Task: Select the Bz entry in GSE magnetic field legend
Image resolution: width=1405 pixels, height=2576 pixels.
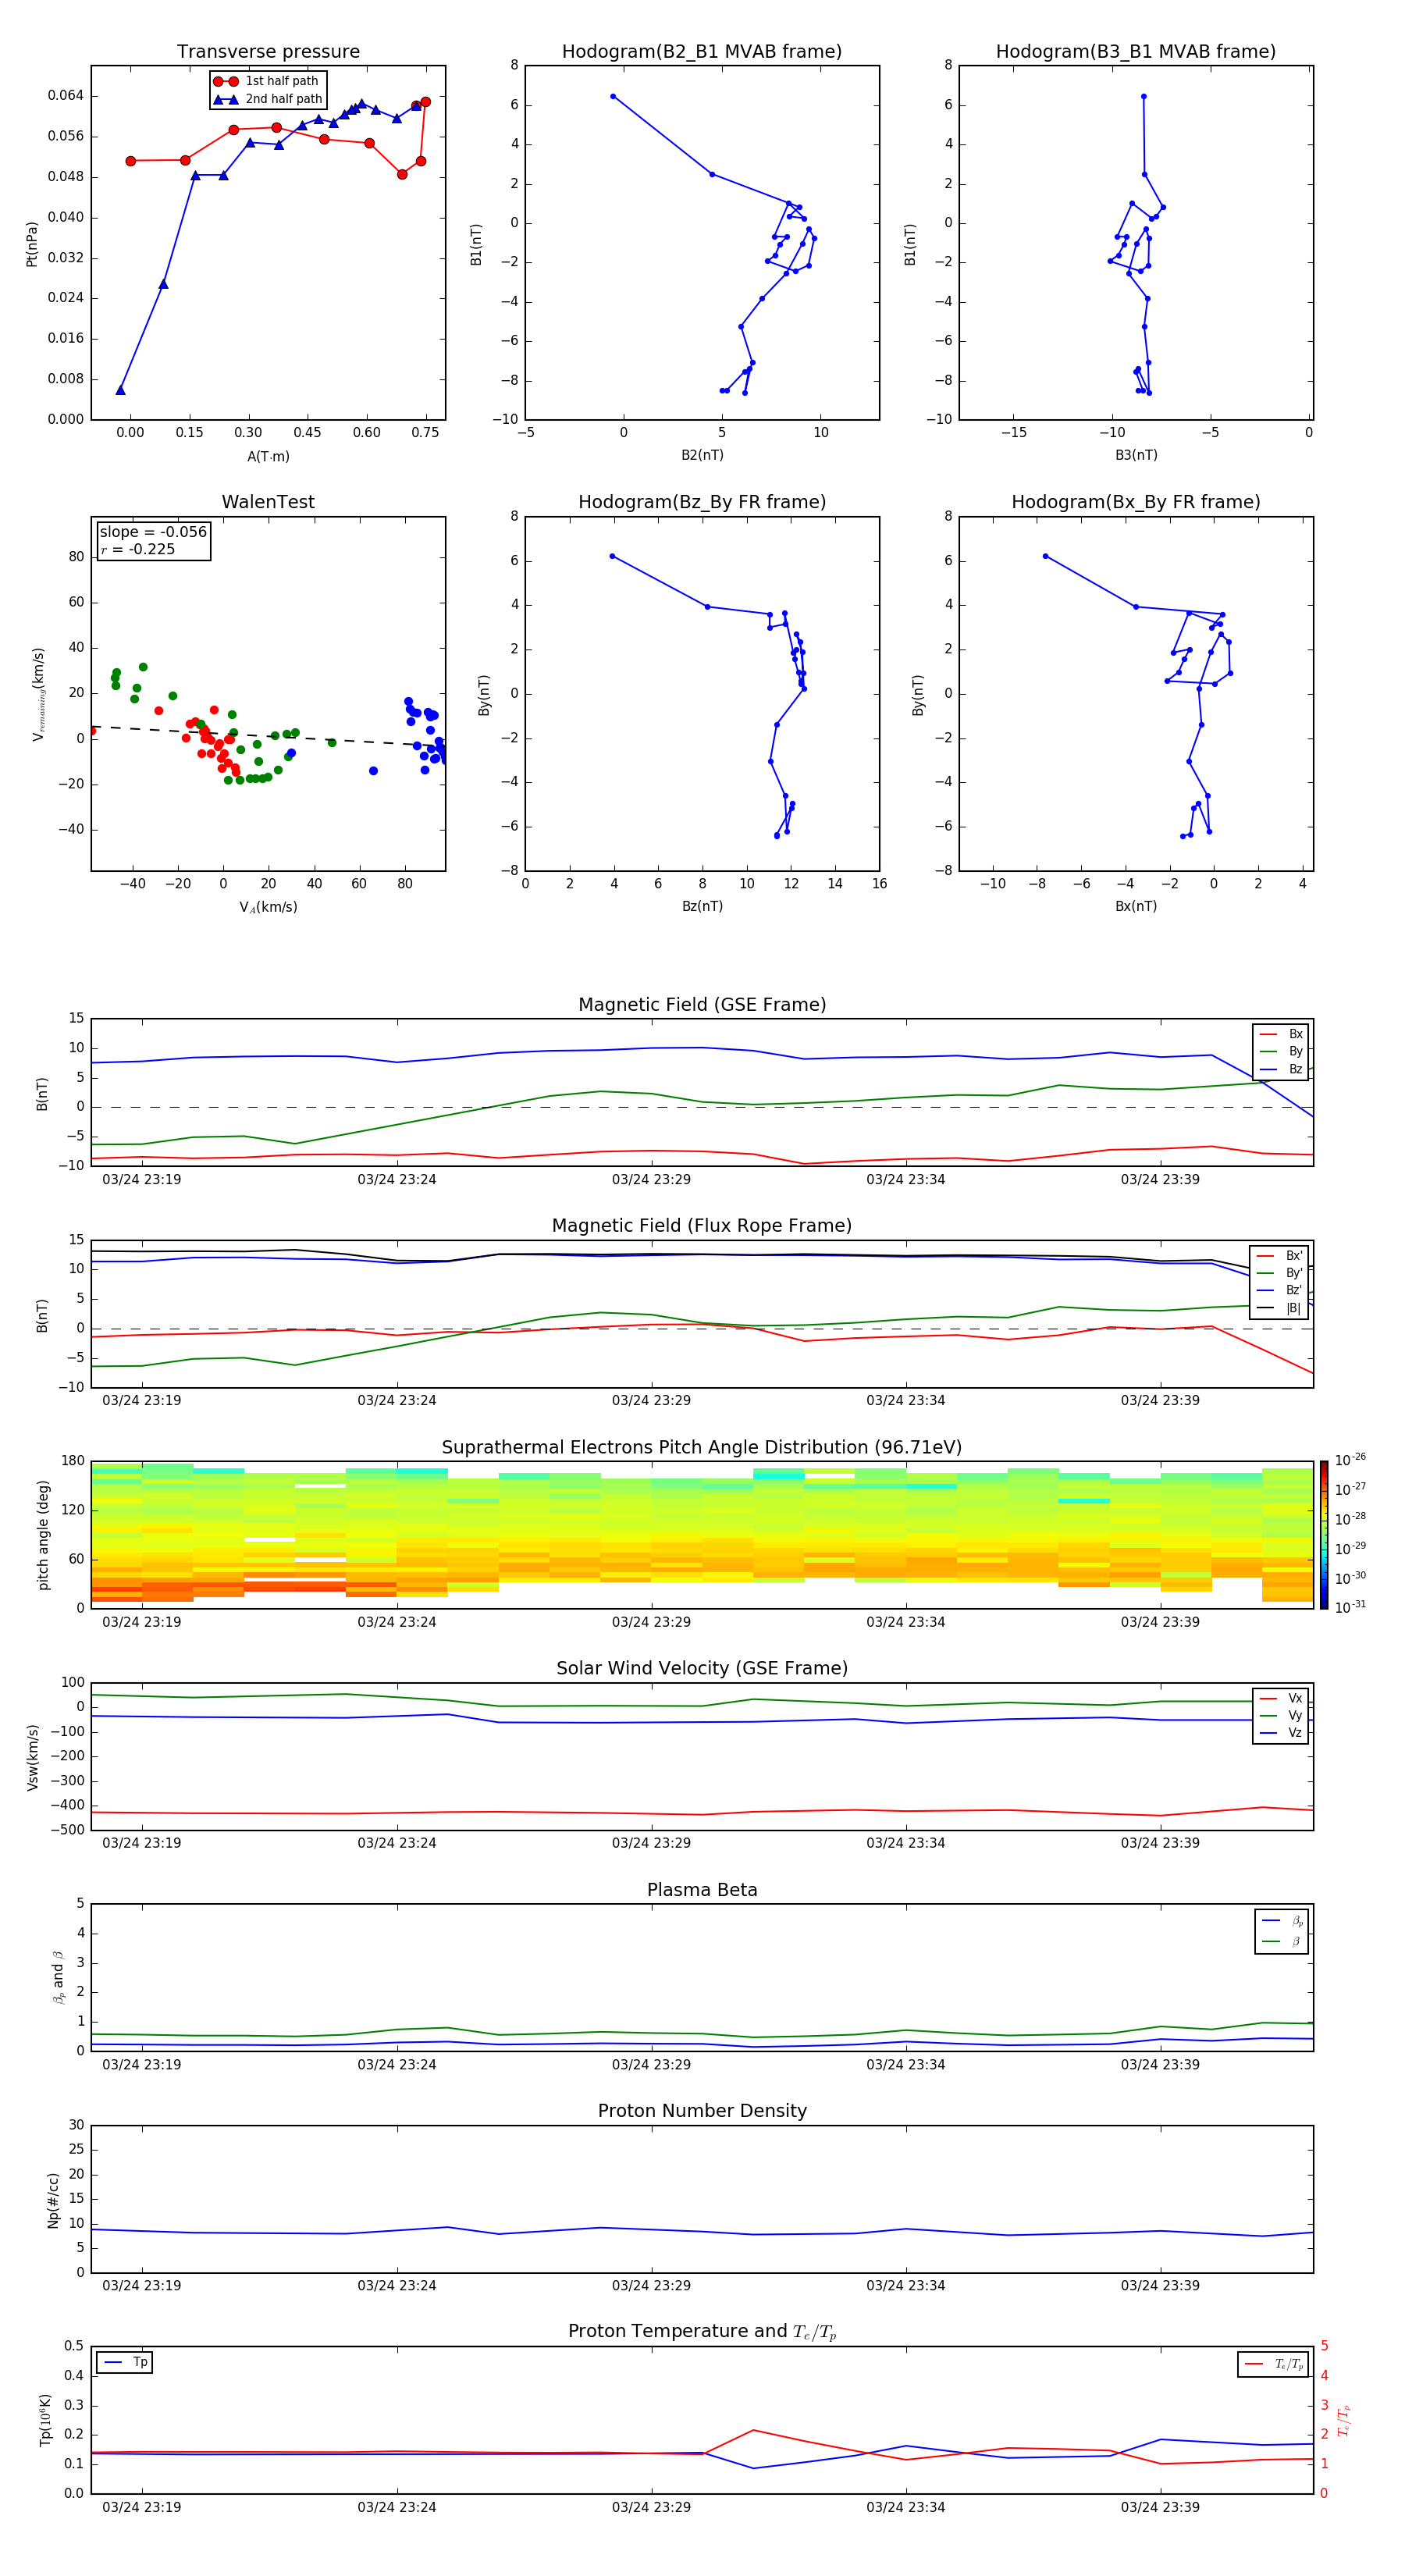Action: pyautogui.click(x=1281, y=1069)
